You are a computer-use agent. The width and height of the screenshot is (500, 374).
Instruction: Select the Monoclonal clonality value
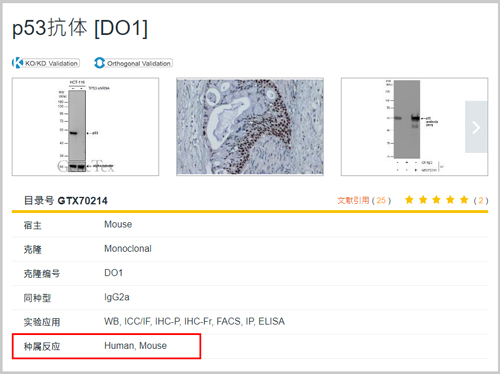pos(128,249)
